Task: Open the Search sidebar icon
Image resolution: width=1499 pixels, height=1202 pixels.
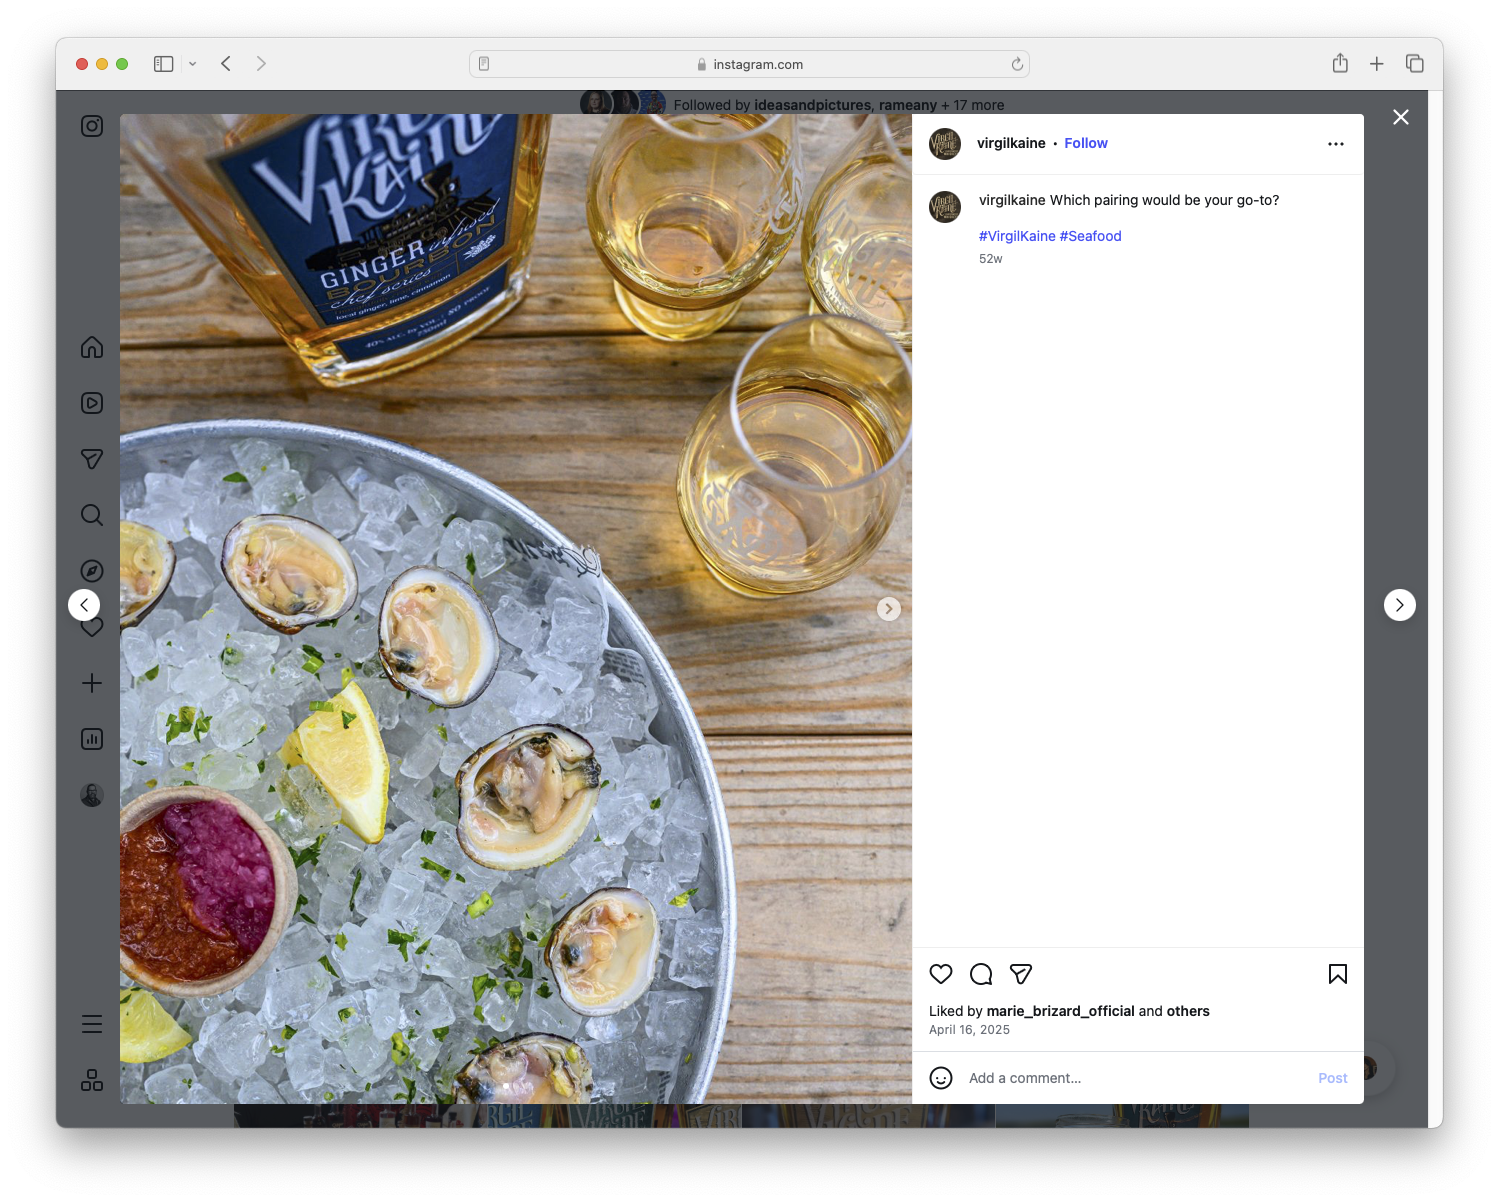Action: click(91, 515)
